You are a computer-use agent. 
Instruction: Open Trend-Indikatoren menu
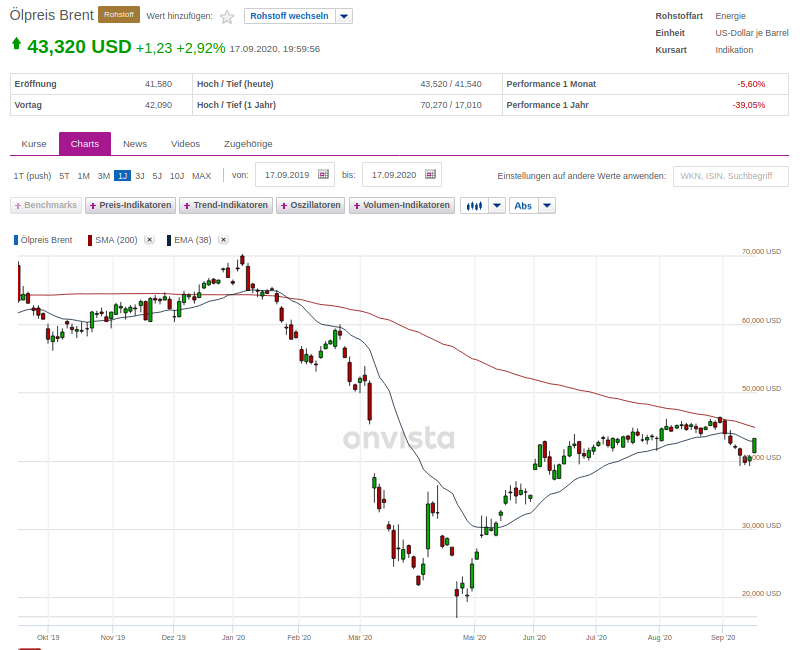tap(226, 205)
